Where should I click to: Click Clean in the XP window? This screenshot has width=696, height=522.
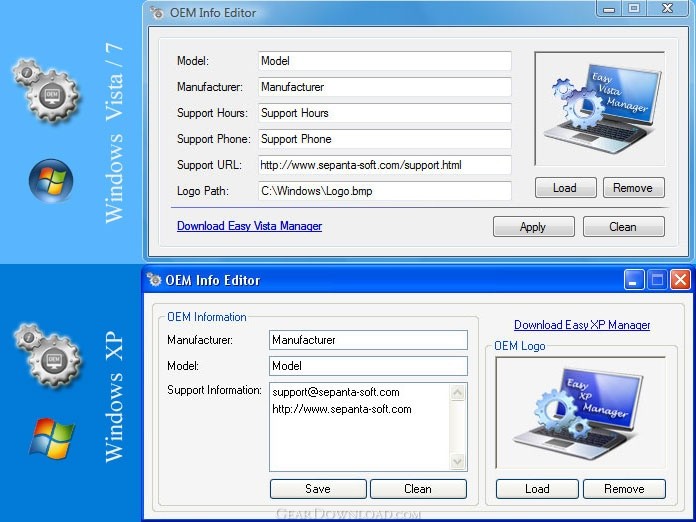pyautogui.click(x=418, y=489)
